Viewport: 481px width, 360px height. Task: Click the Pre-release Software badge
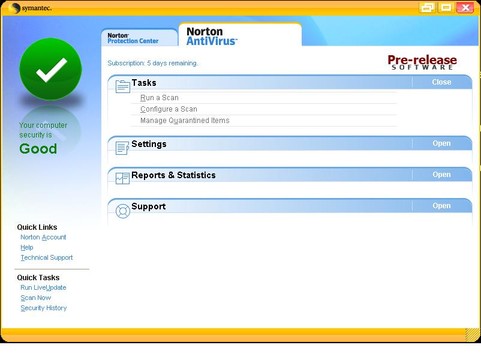422,62
